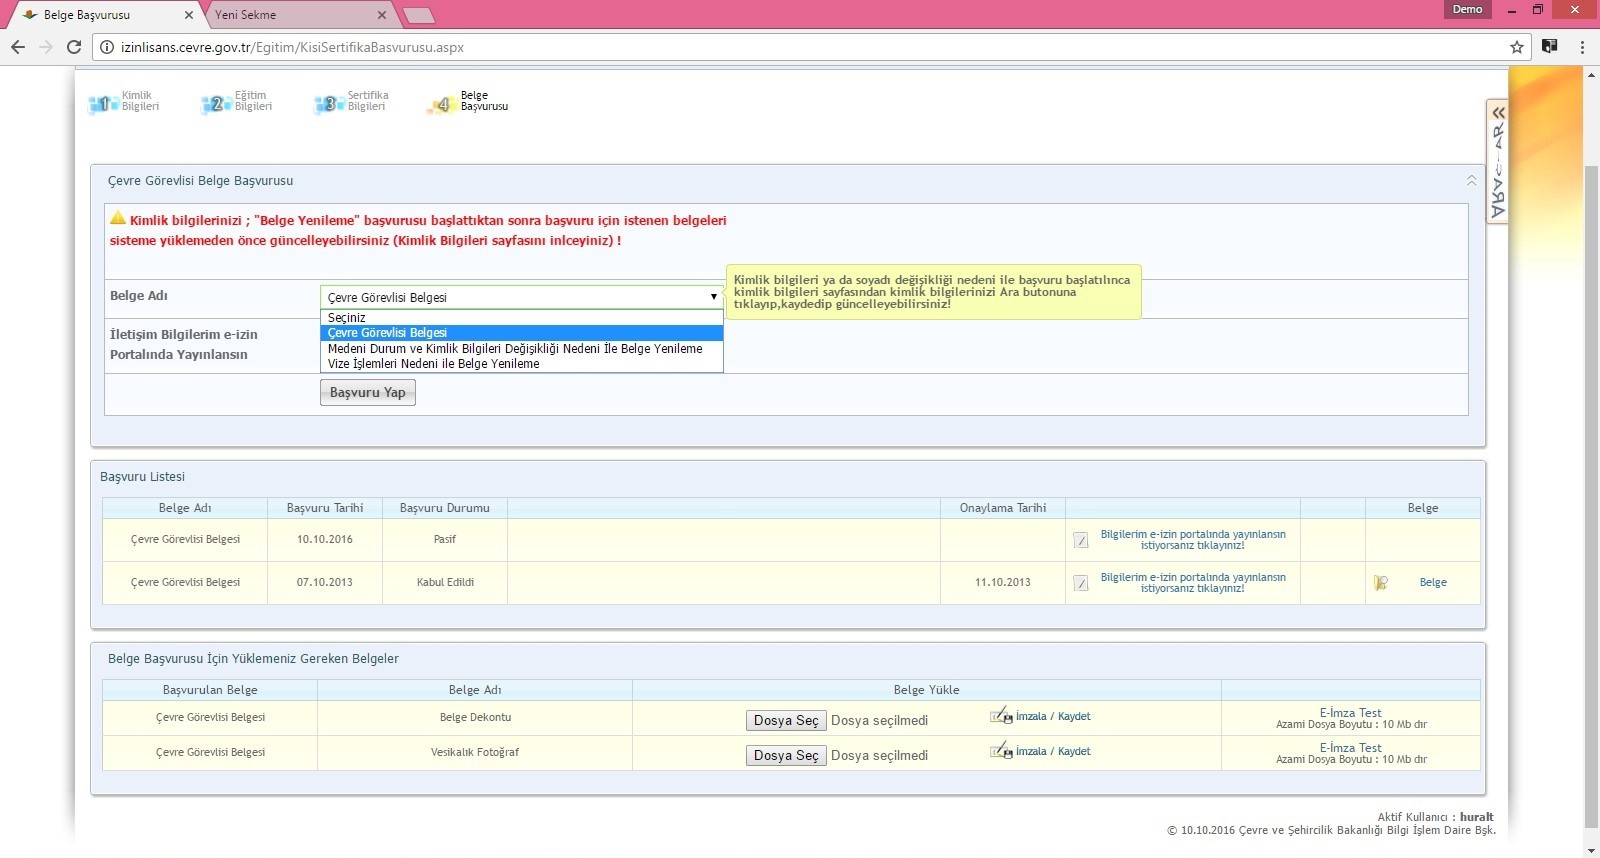Click the sign icon in Belge Dekontu row
1600x858 pixels.
[x=1001, y=716]
